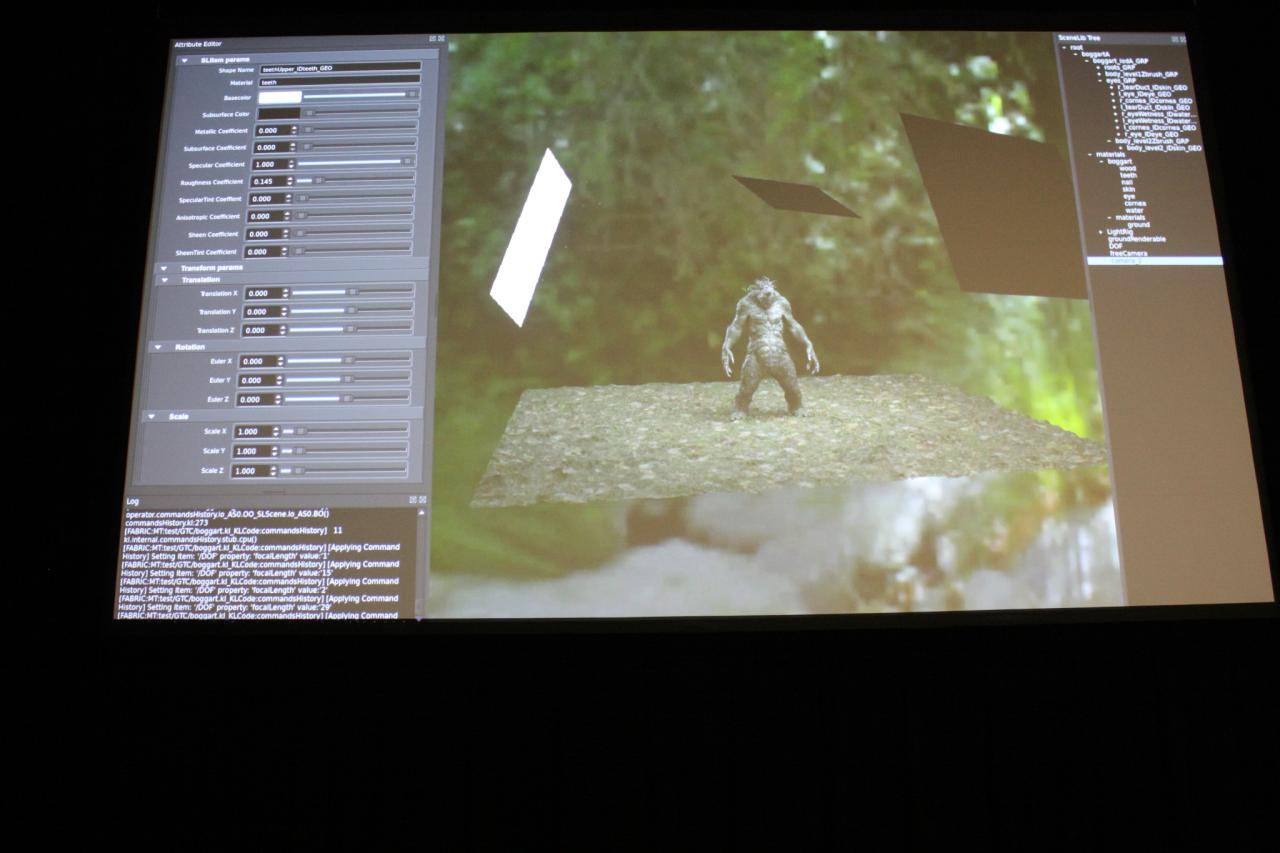Image resolution: width=1280 pixels, height=853 pixels.
Task: Open the white Basecolor swatch
Action: tap(280, 97)
